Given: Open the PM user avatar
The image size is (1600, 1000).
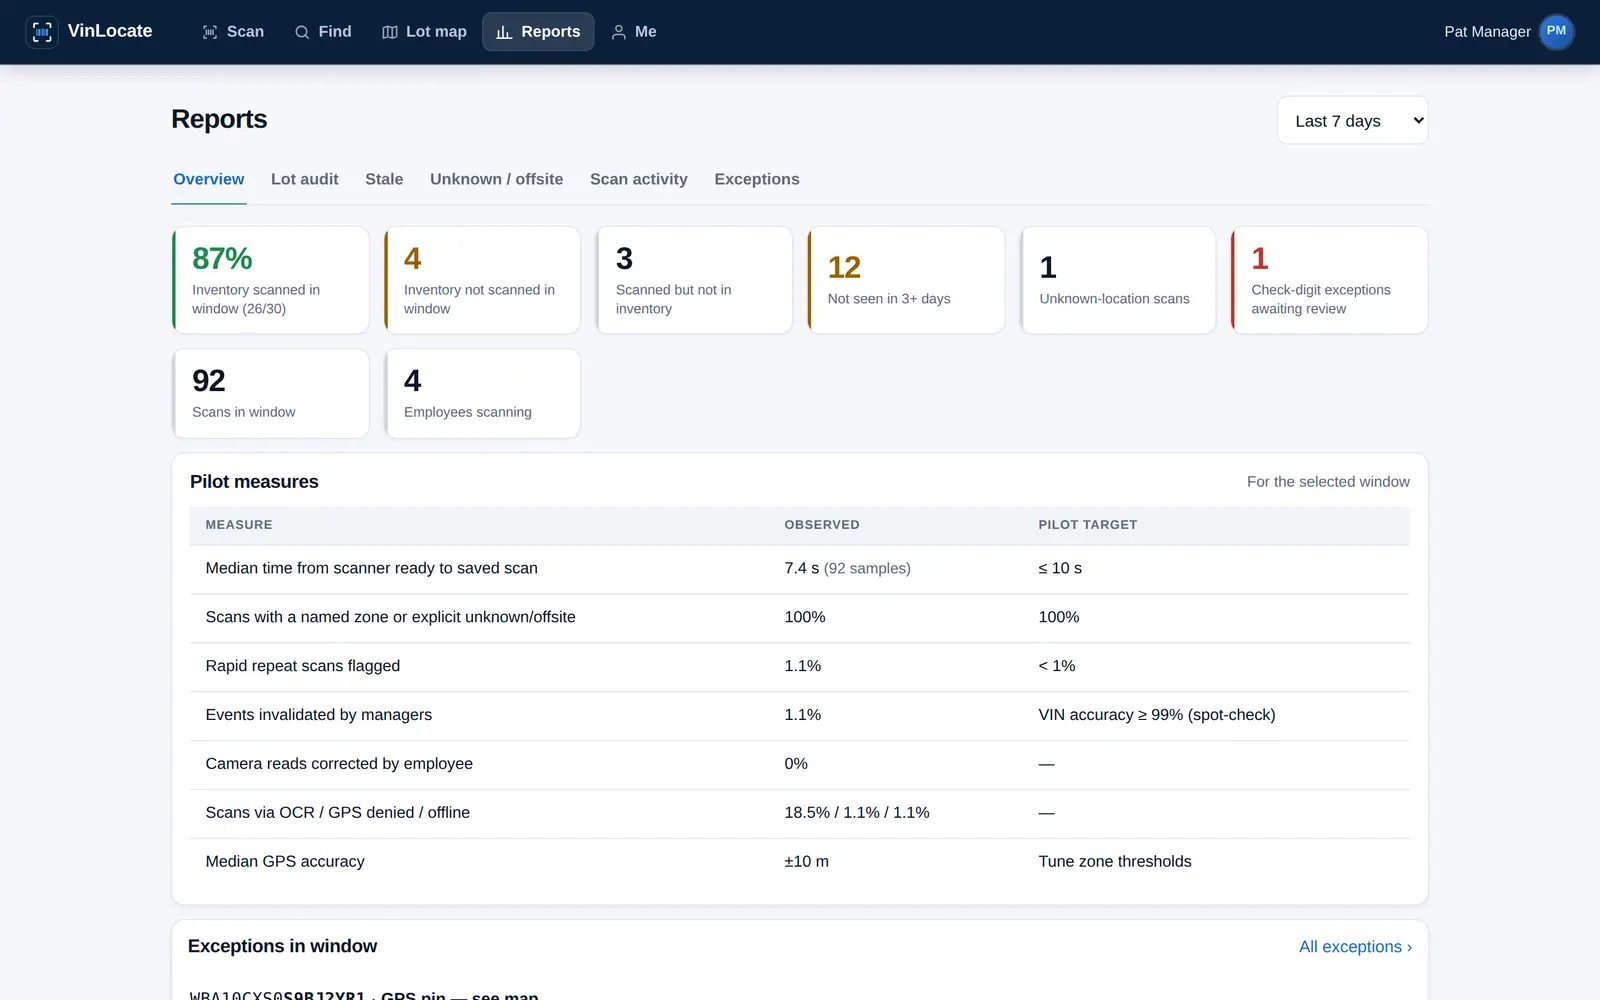Looking at the screenshot, I should click(1556, 31).
